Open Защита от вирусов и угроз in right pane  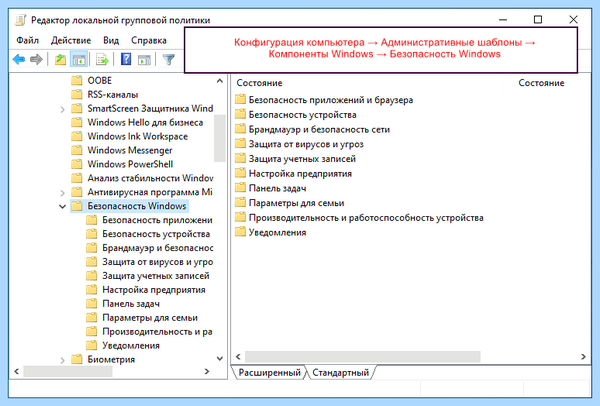[306, 144]
